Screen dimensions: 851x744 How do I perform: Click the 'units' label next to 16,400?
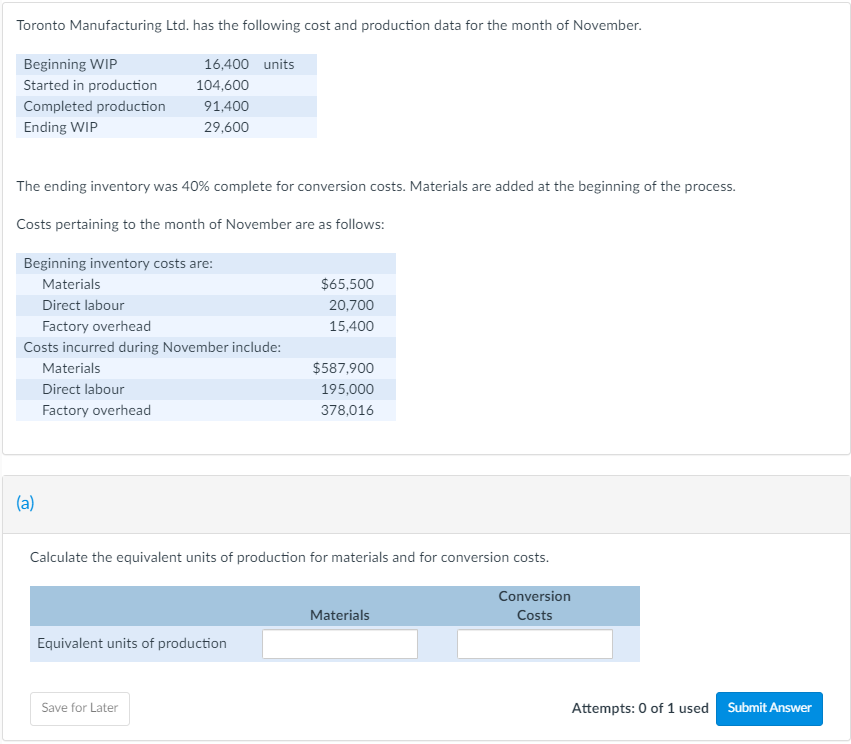pos(279,64)
